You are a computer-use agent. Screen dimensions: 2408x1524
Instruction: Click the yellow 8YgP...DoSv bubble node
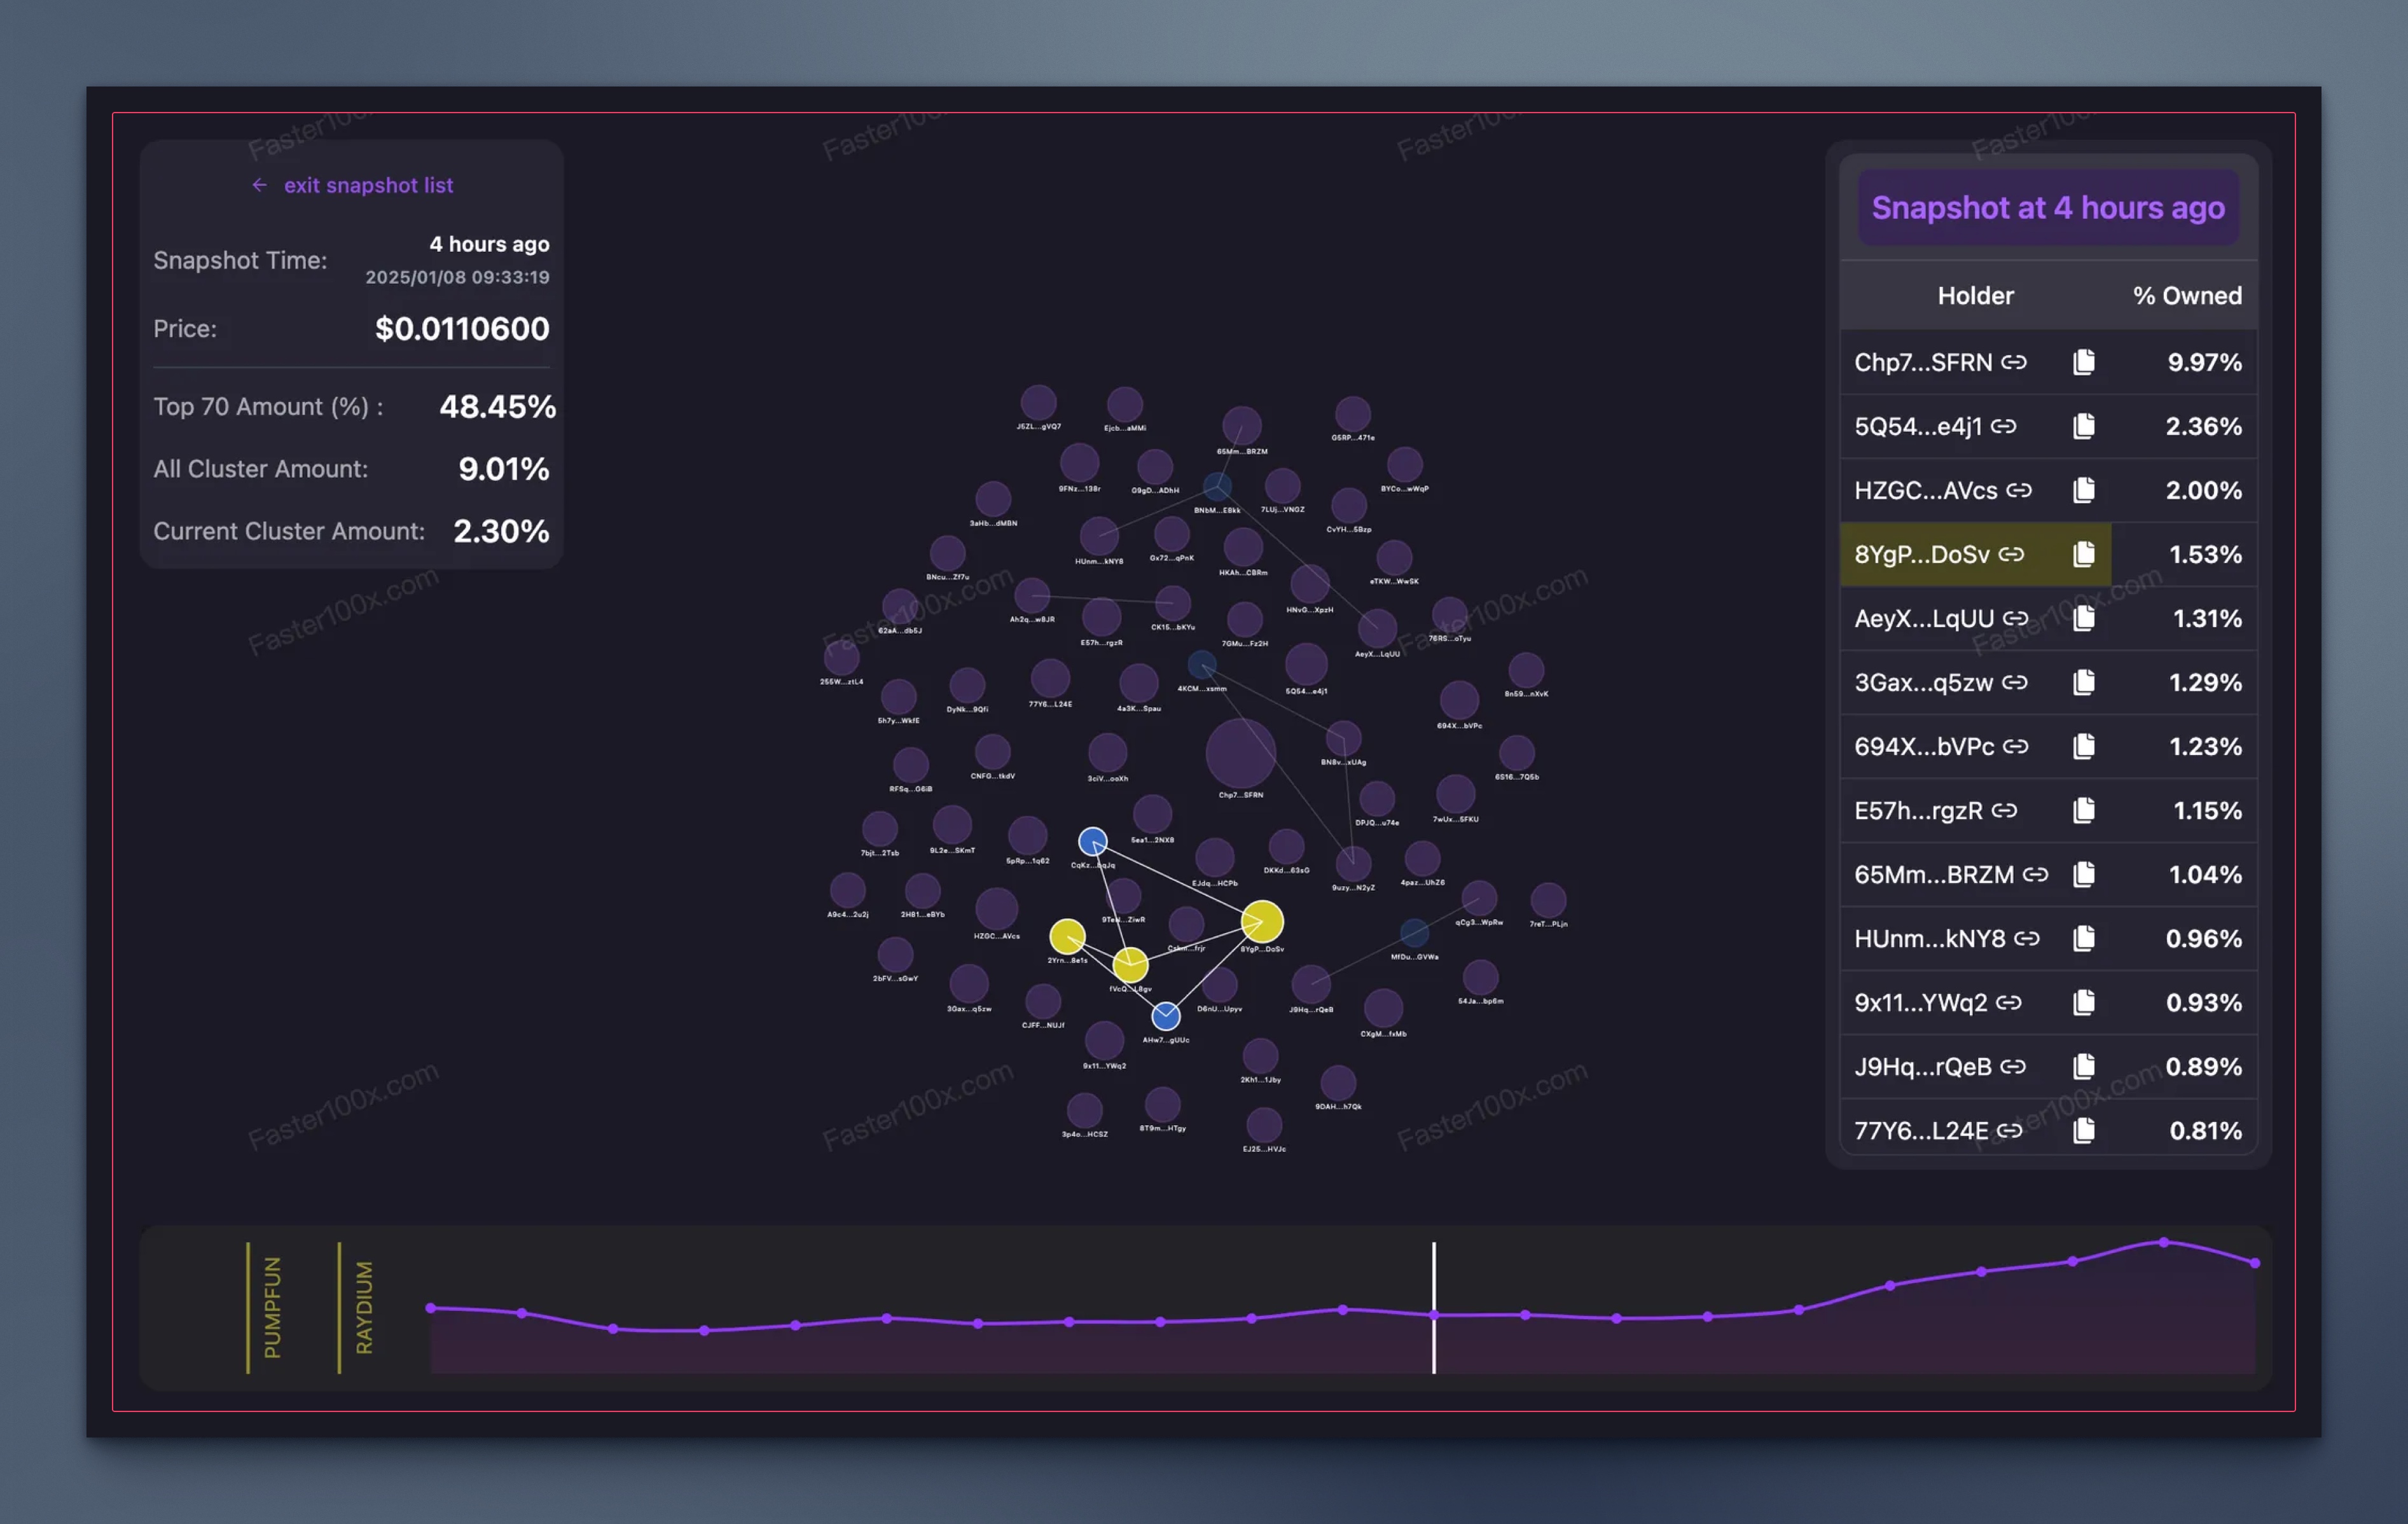pos(1262,921)
